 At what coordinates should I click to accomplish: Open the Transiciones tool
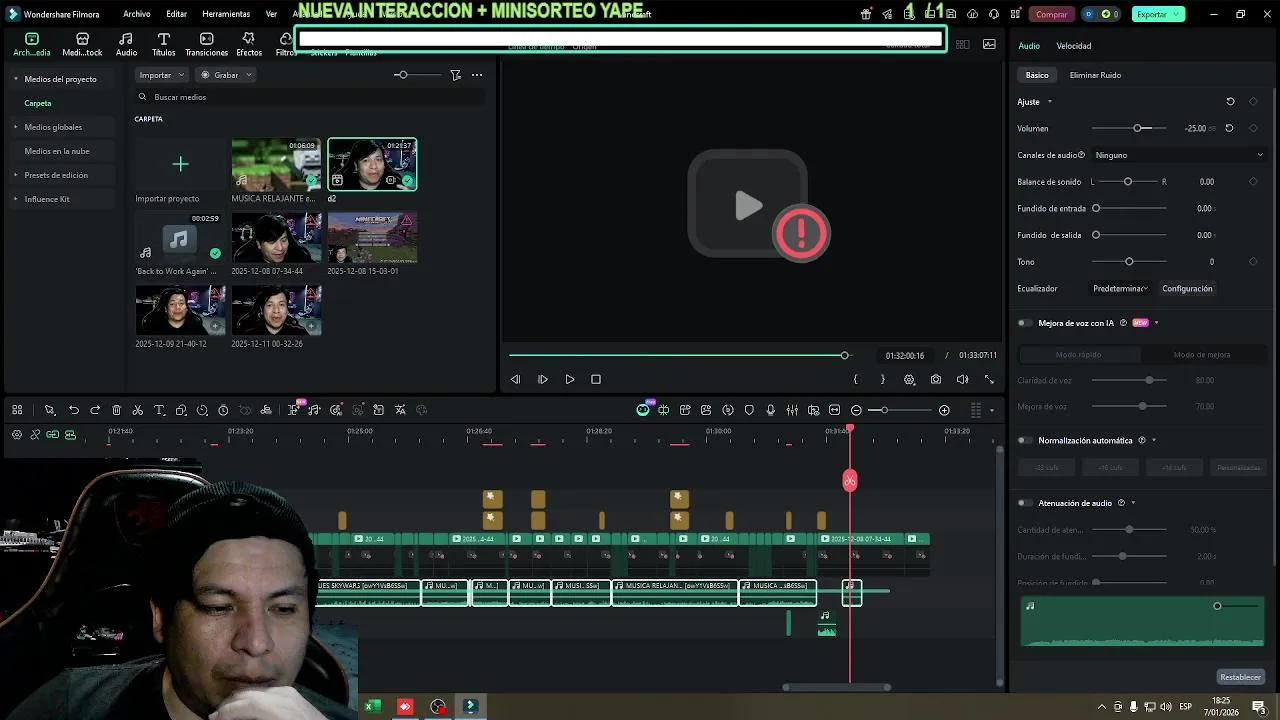[x=206, y=44]
